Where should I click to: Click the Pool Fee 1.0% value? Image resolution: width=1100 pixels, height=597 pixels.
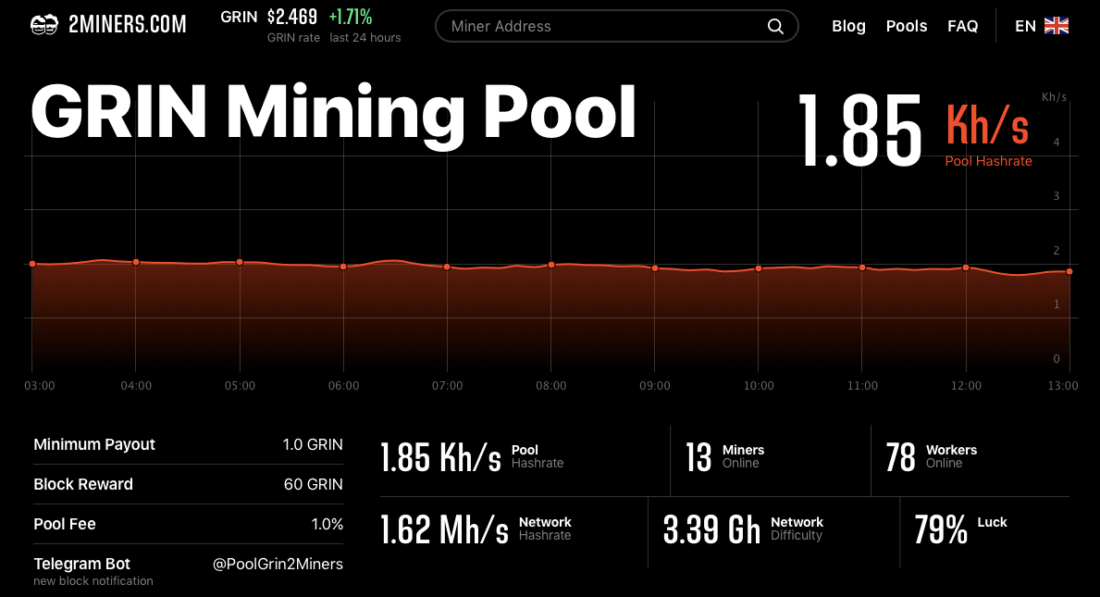point(328,524)
